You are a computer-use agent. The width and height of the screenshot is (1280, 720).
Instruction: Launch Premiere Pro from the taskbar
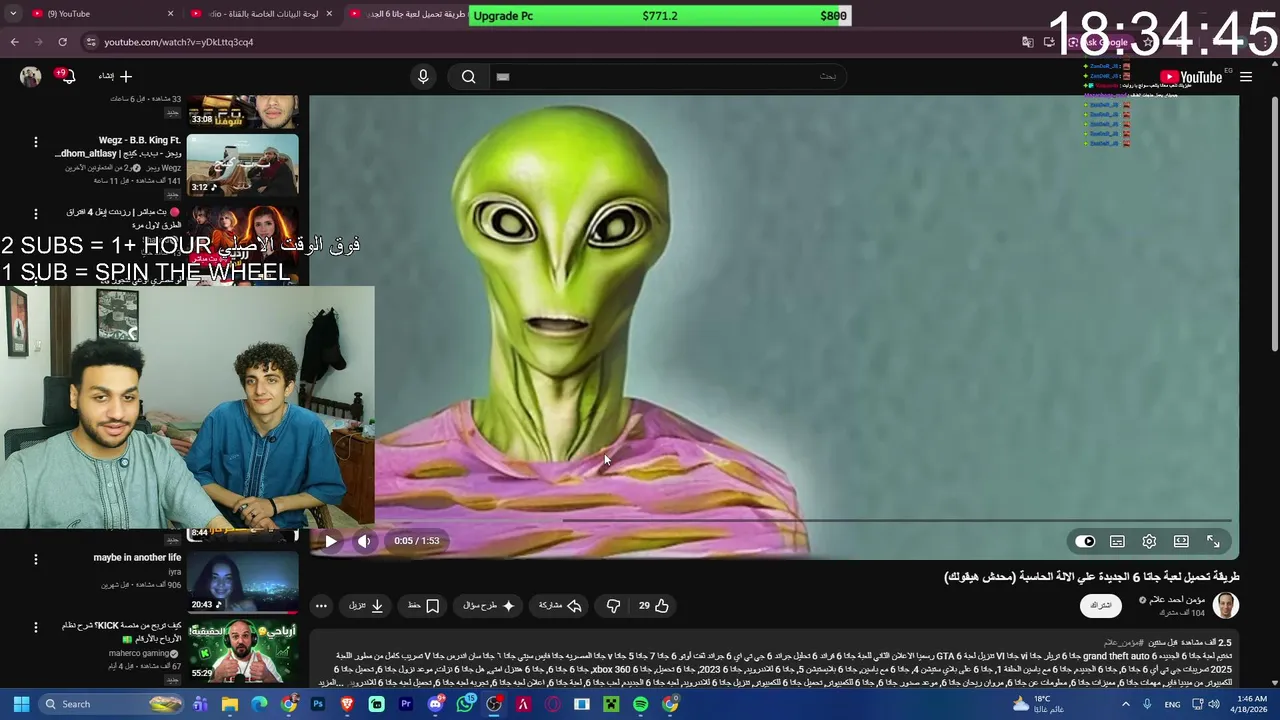(406, 704)
